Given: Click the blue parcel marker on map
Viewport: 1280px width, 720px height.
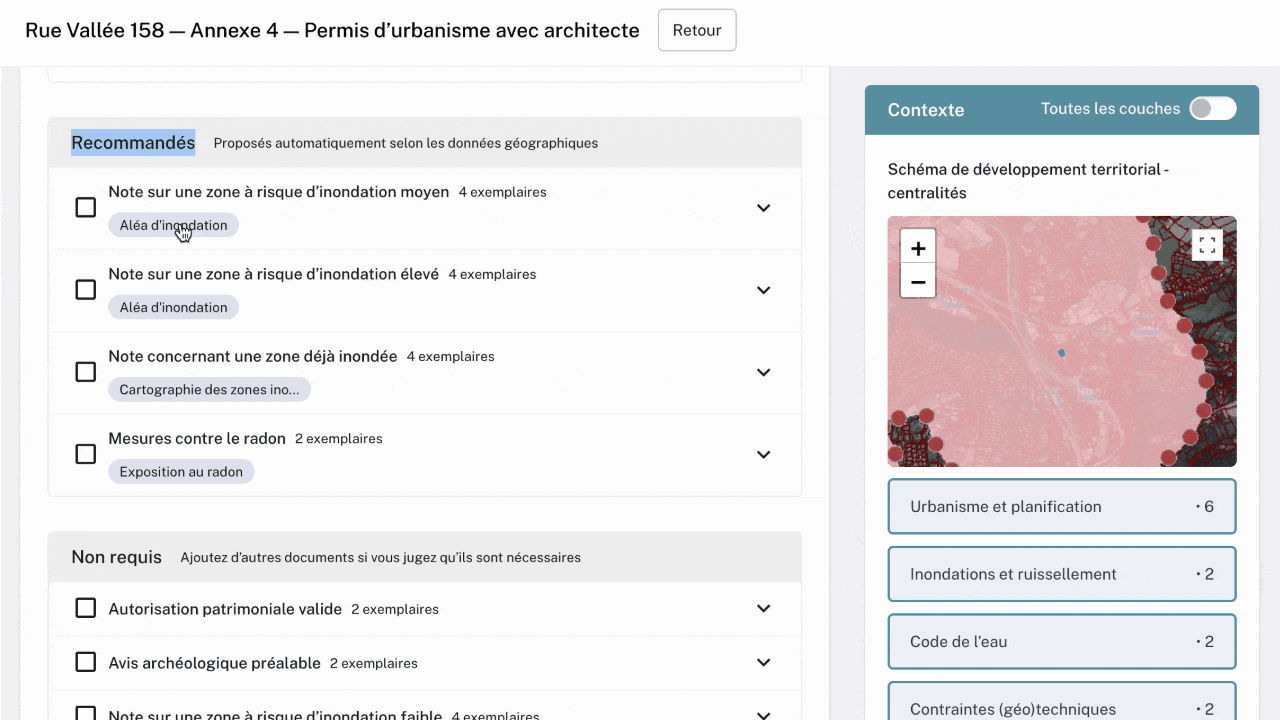Looking at the screenshot, I should (1062, 353).
